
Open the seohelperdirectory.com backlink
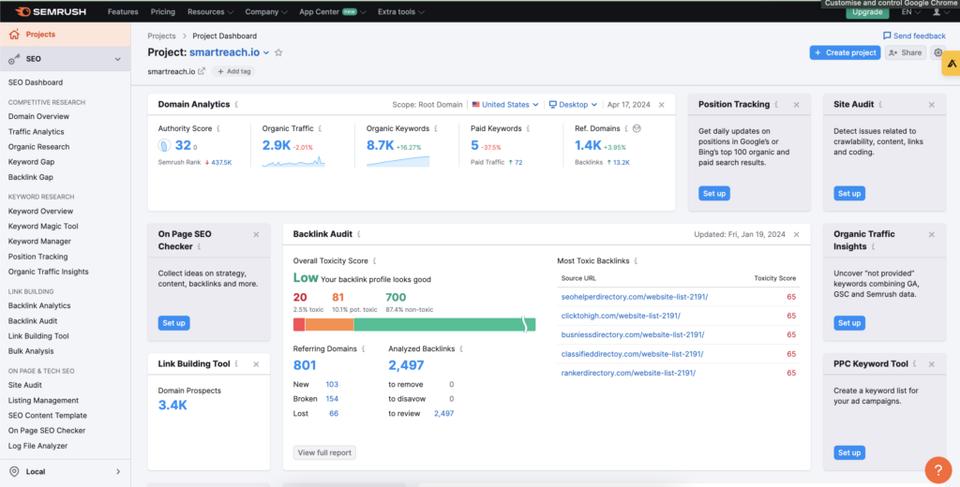coord(634,297)
